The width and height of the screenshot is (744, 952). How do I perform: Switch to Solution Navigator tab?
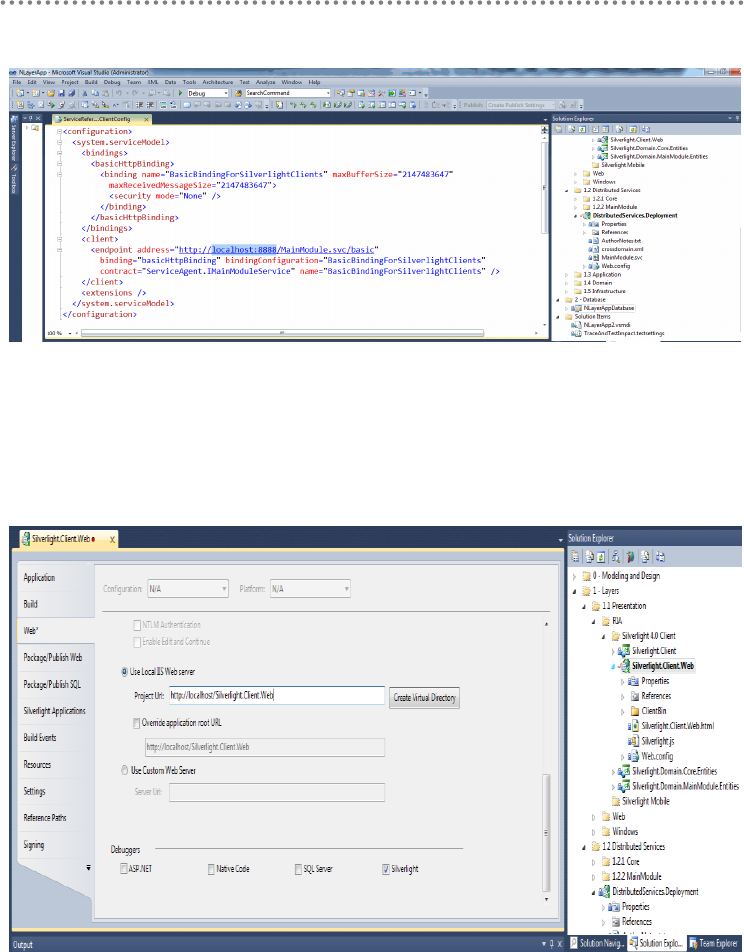[x=596, y=943]
